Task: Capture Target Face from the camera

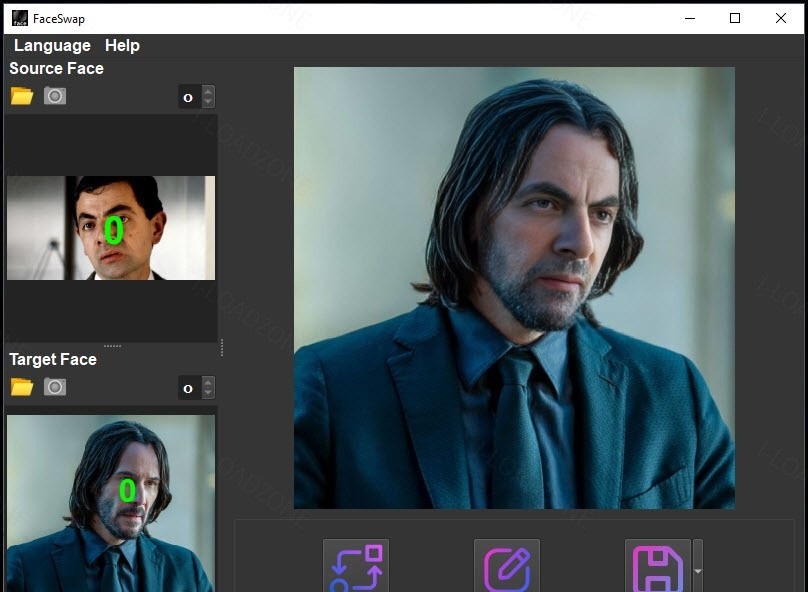Action: click(55, 387)
